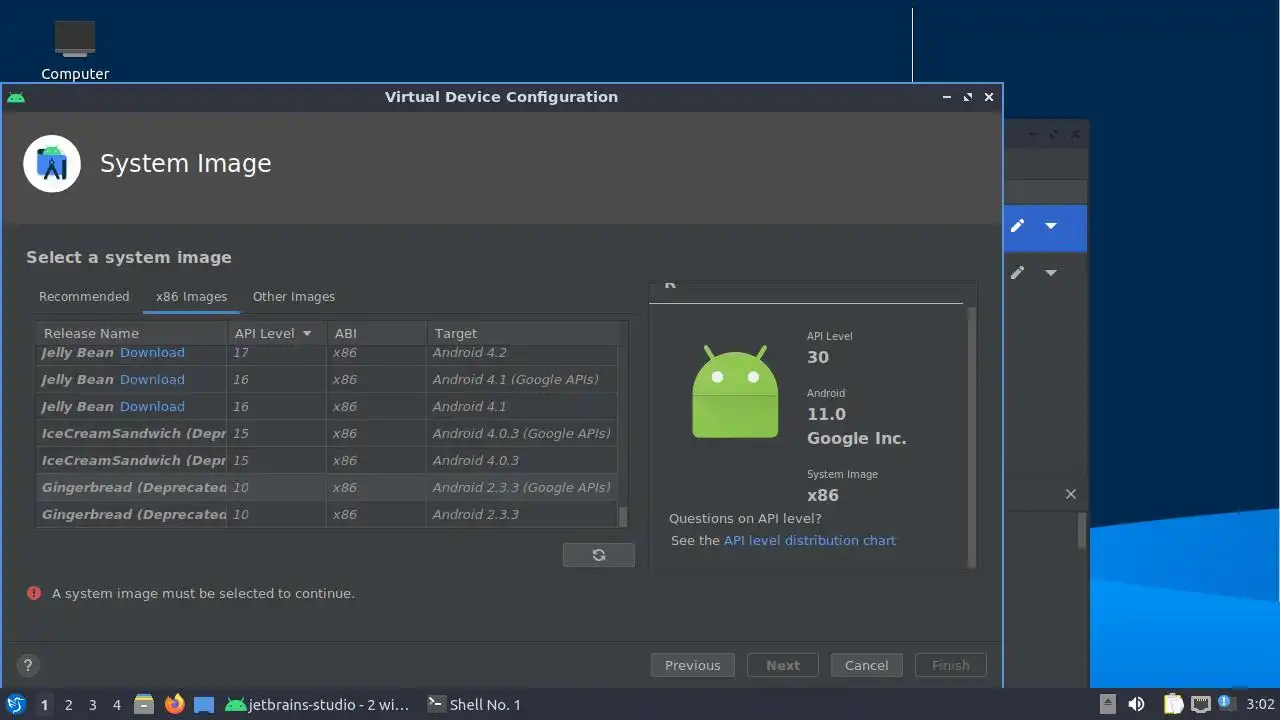This screenshot has width=1280, height=720.
Task: Click the system image table scrollbar thumb
Action: (x=623, y=517)
